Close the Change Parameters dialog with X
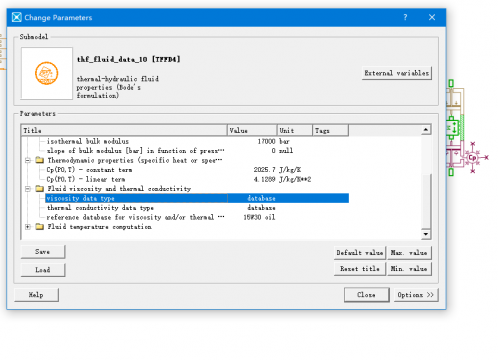Image resolution: width=498 pixels, height=360 pixels. click(x=432, y=17)
